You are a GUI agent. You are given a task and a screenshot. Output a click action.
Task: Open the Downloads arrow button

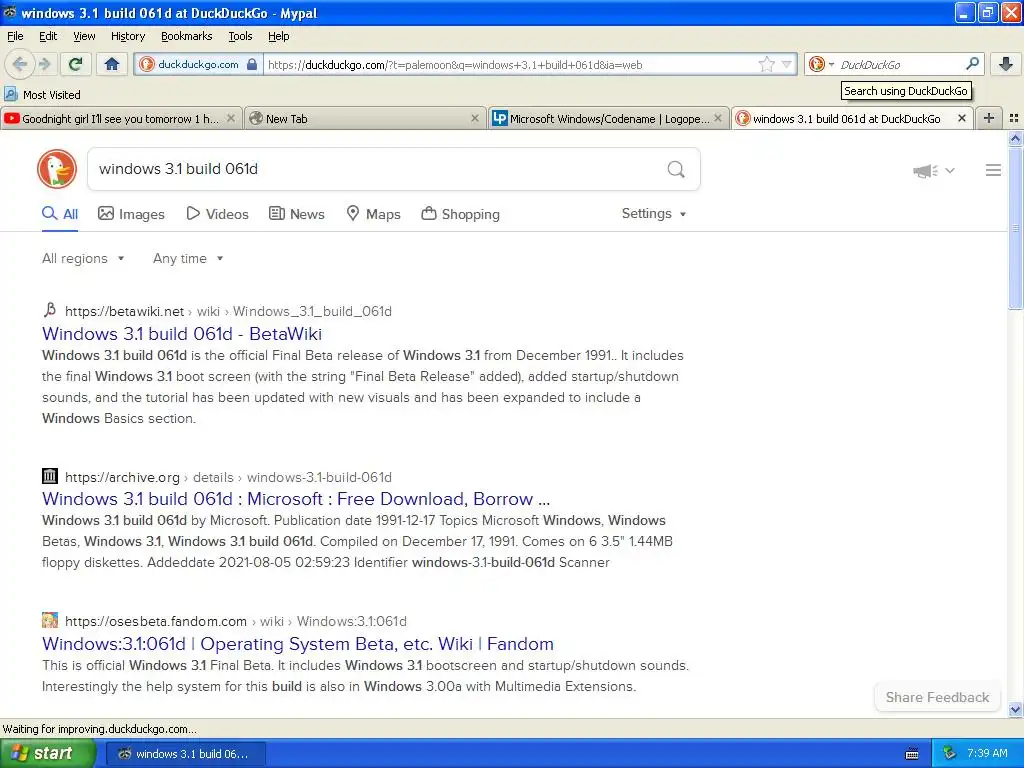point(1006,64)
